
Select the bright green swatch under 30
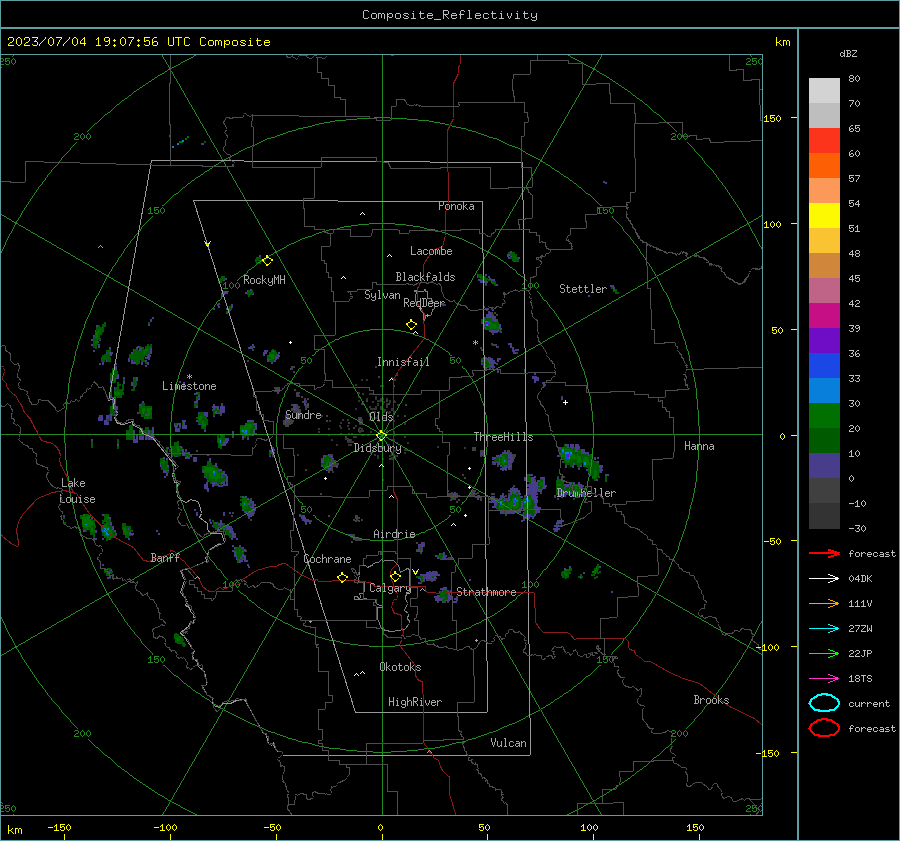[x=824, y=416]
